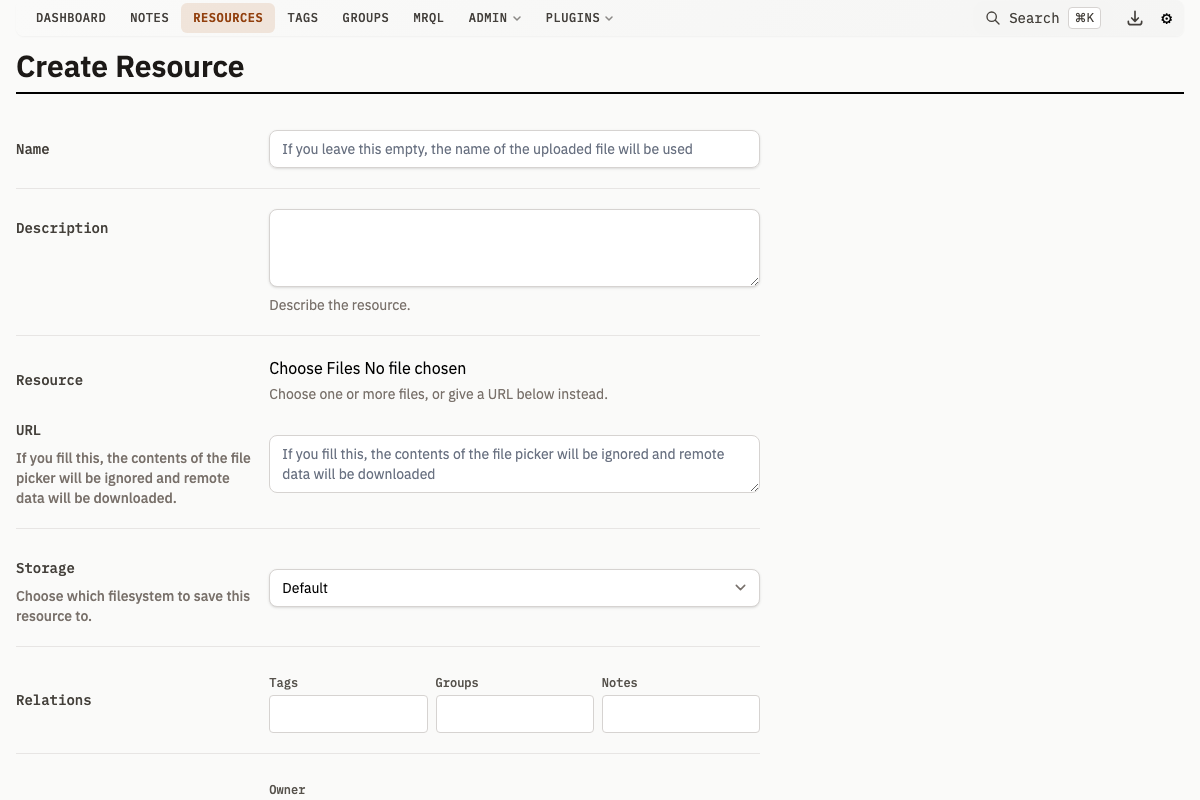Click the 'Create Resource' heading

coord(130,66)
